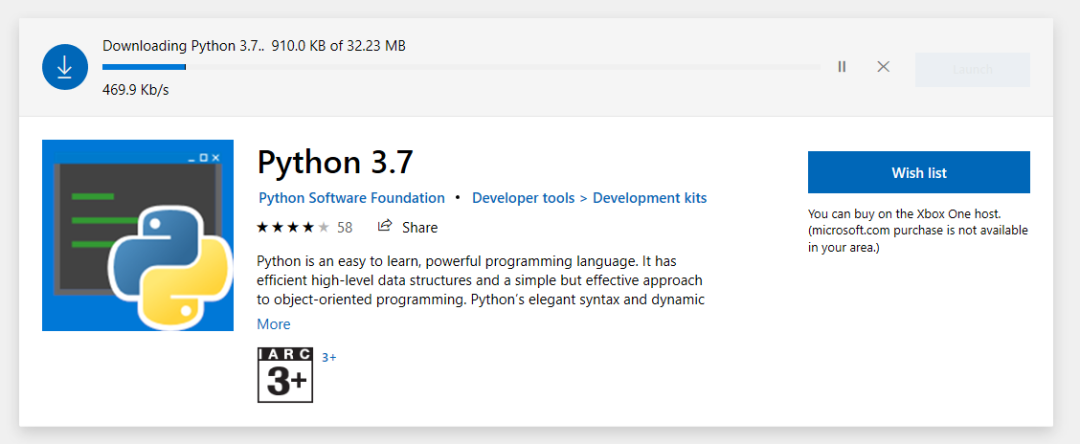Click the greyed-out Launch button
Image resolution: width=1080 pixels, height=444 pixels.
[x=973, y=70]
